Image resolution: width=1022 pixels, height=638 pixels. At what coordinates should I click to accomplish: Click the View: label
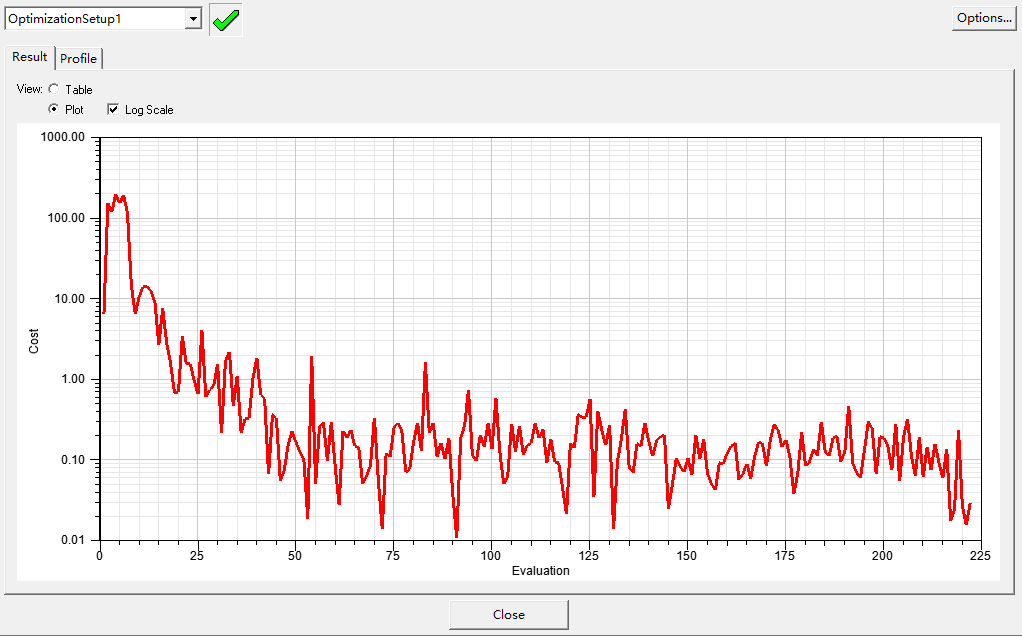point(29,89)
